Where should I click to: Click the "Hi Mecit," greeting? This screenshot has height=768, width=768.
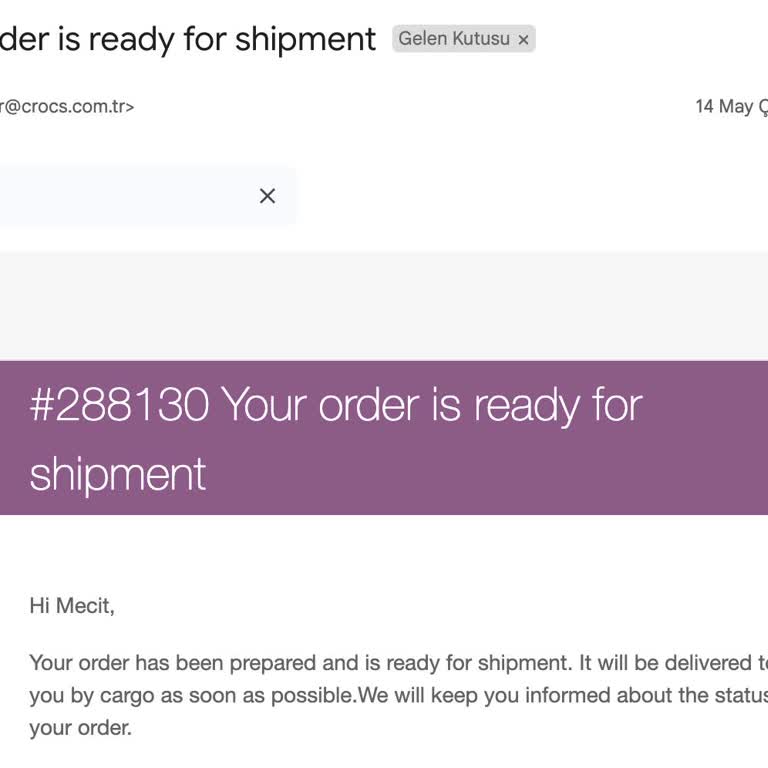click(x=72, y=606)
